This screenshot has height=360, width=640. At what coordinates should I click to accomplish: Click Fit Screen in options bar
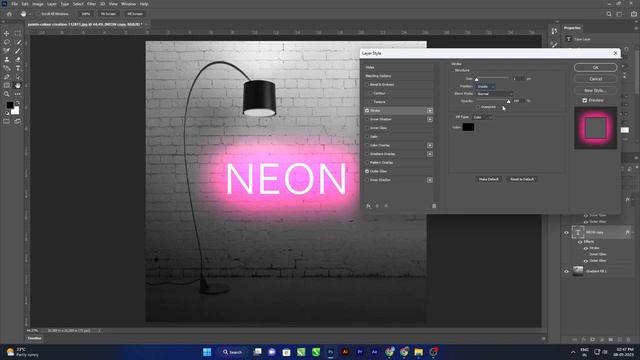pos(108,14)
